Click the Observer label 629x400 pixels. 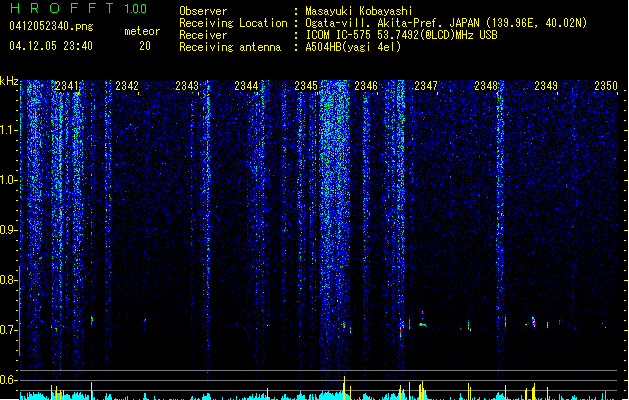click(203, 11)
